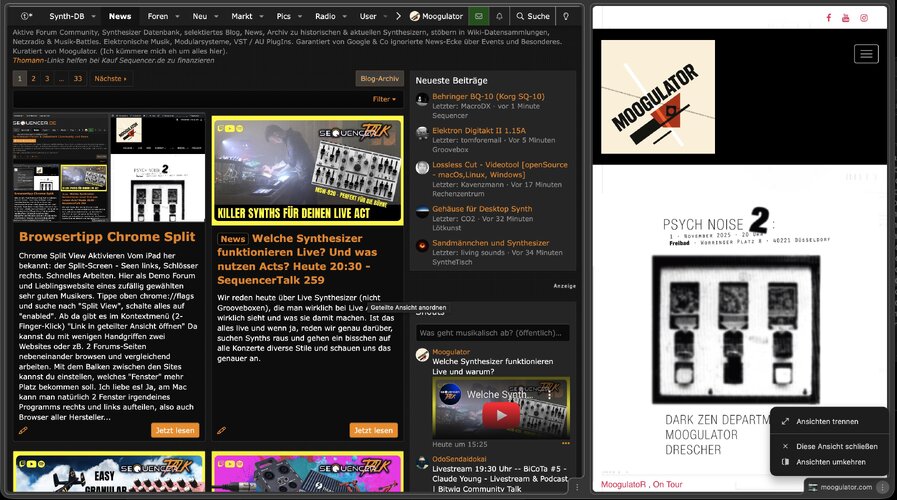
Task: Click the shout message input field
Action: [x=492, y=333]
